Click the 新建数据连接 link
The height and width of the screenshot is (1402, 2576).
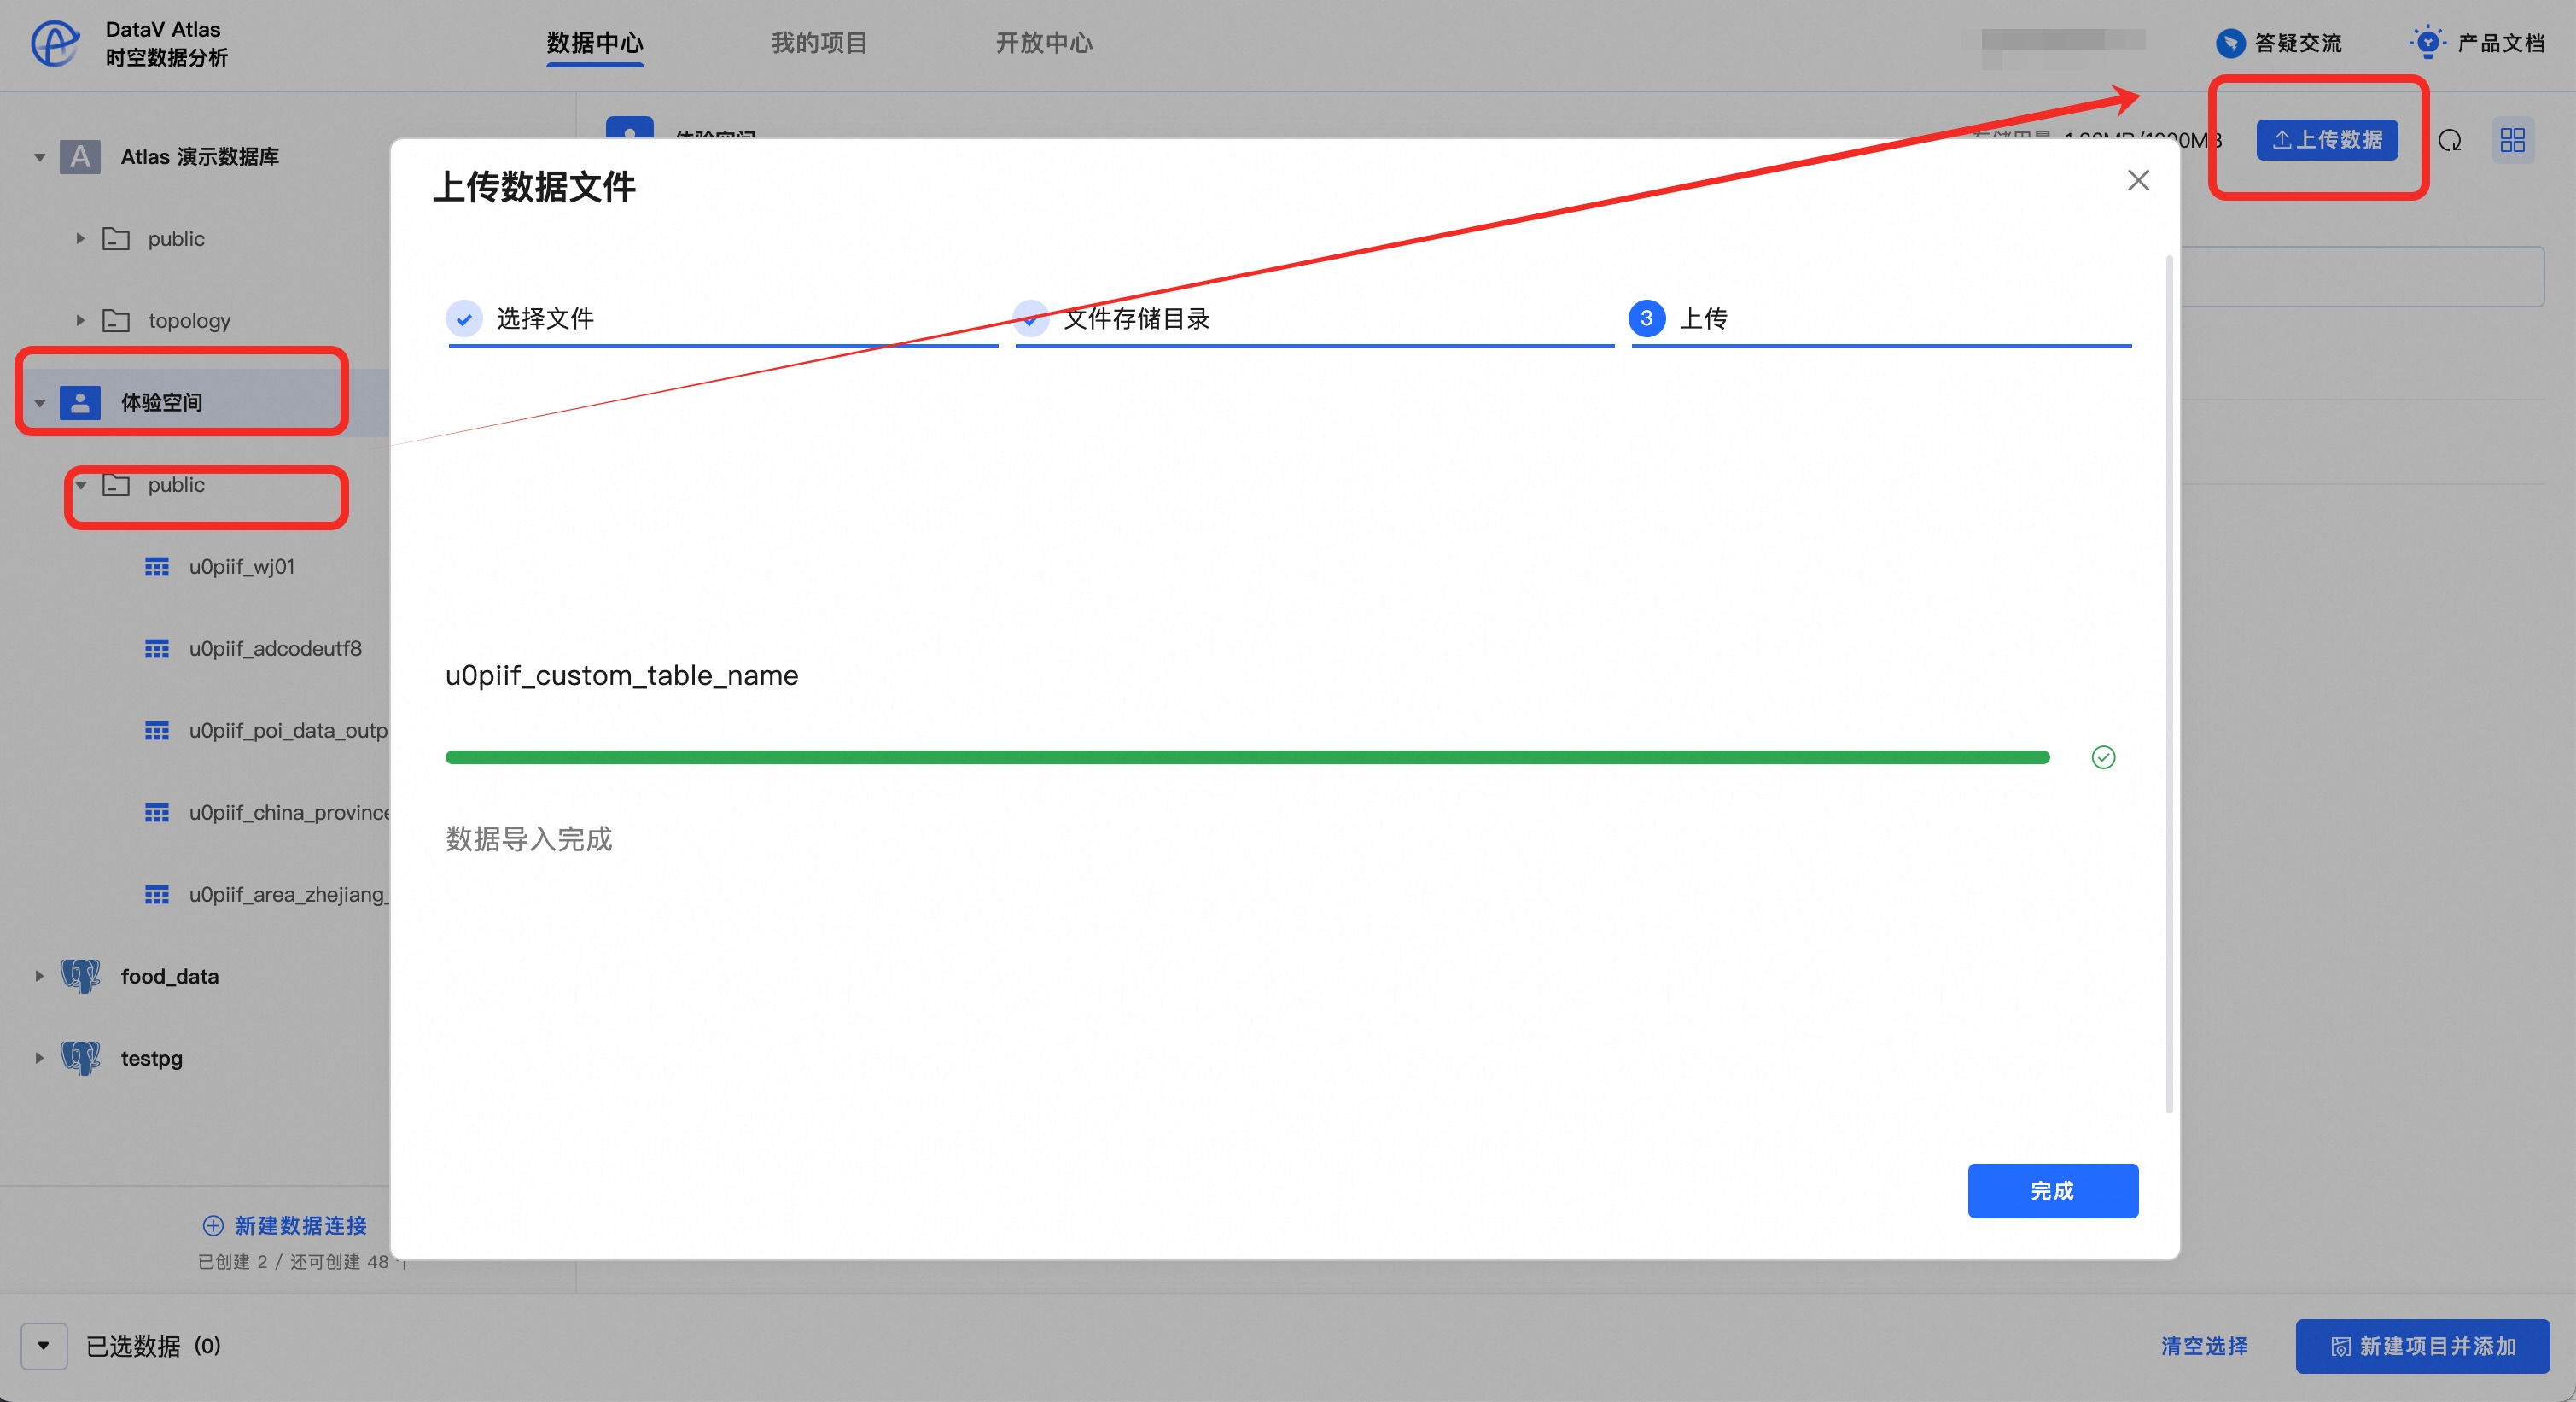click(286, 1226)
